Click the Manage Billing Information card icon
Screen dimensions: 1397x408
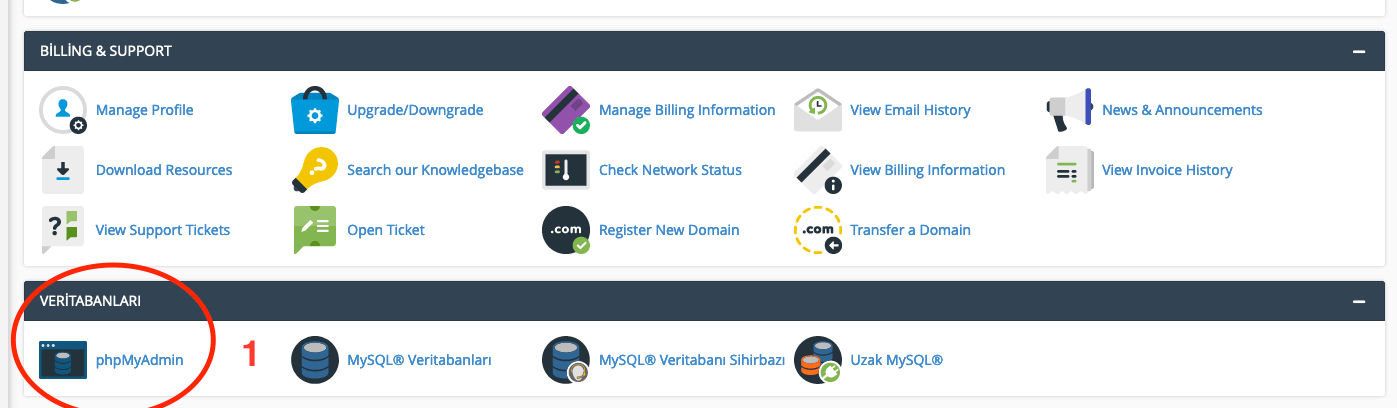pos(566,110)
